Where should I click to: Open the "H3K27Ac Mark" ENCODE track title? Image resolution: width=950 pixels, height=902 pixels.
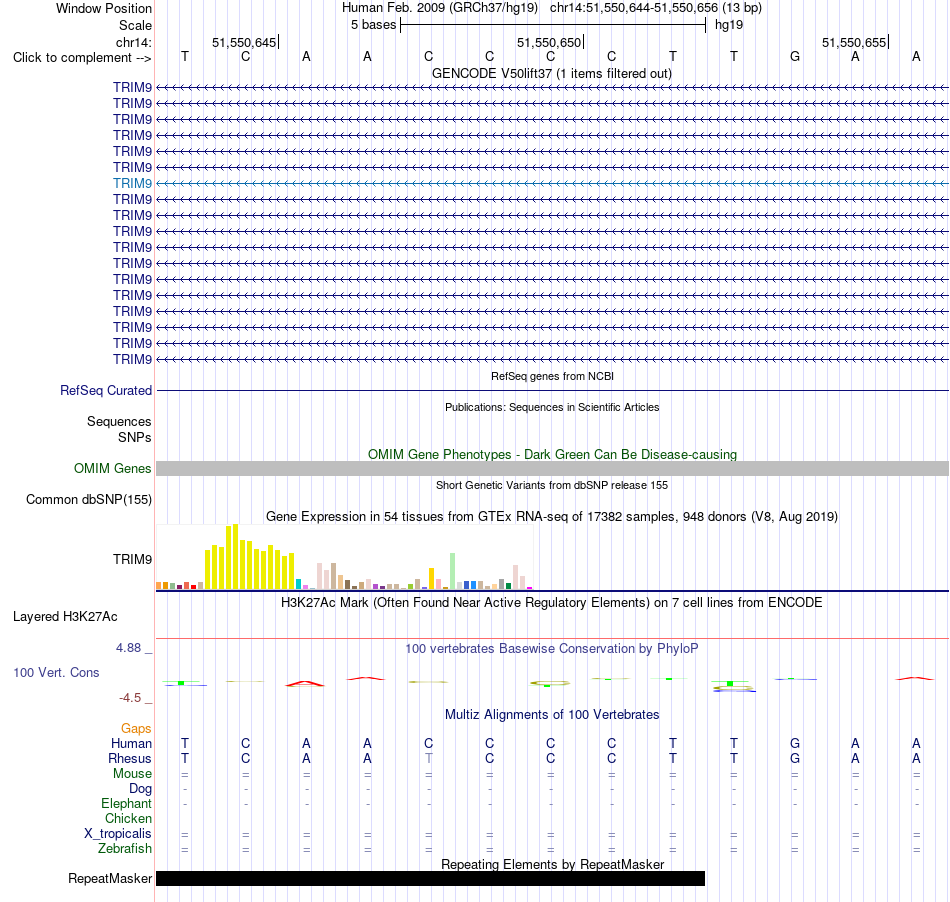click(552, 603)
